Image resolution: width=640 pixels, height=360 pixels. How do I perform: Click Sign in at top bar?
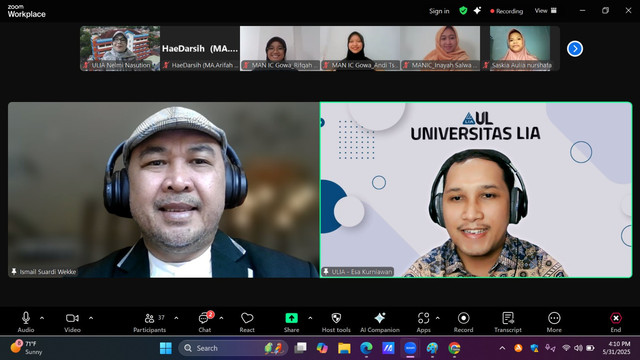click(439, 11)
